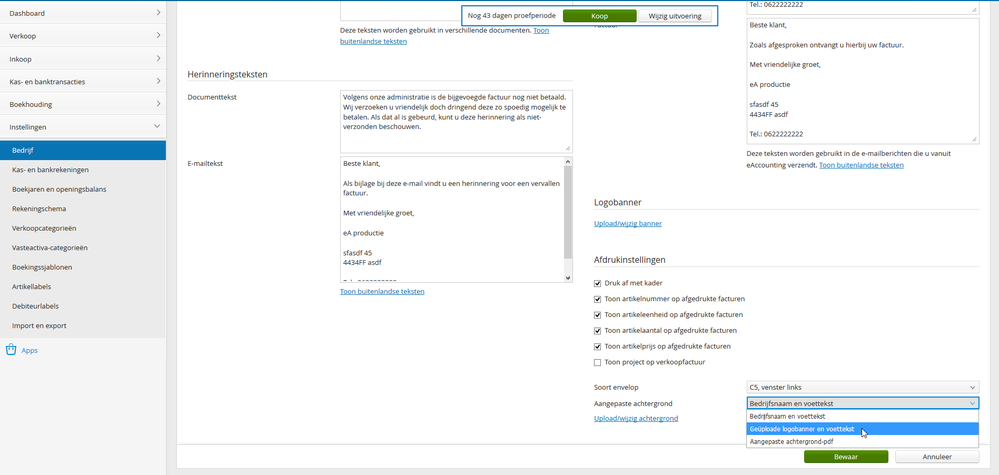Toggle Toon artikelprijs op afgedrukte facturen
999x475 pixels.
pyautogui.click(x=598, y=346)
